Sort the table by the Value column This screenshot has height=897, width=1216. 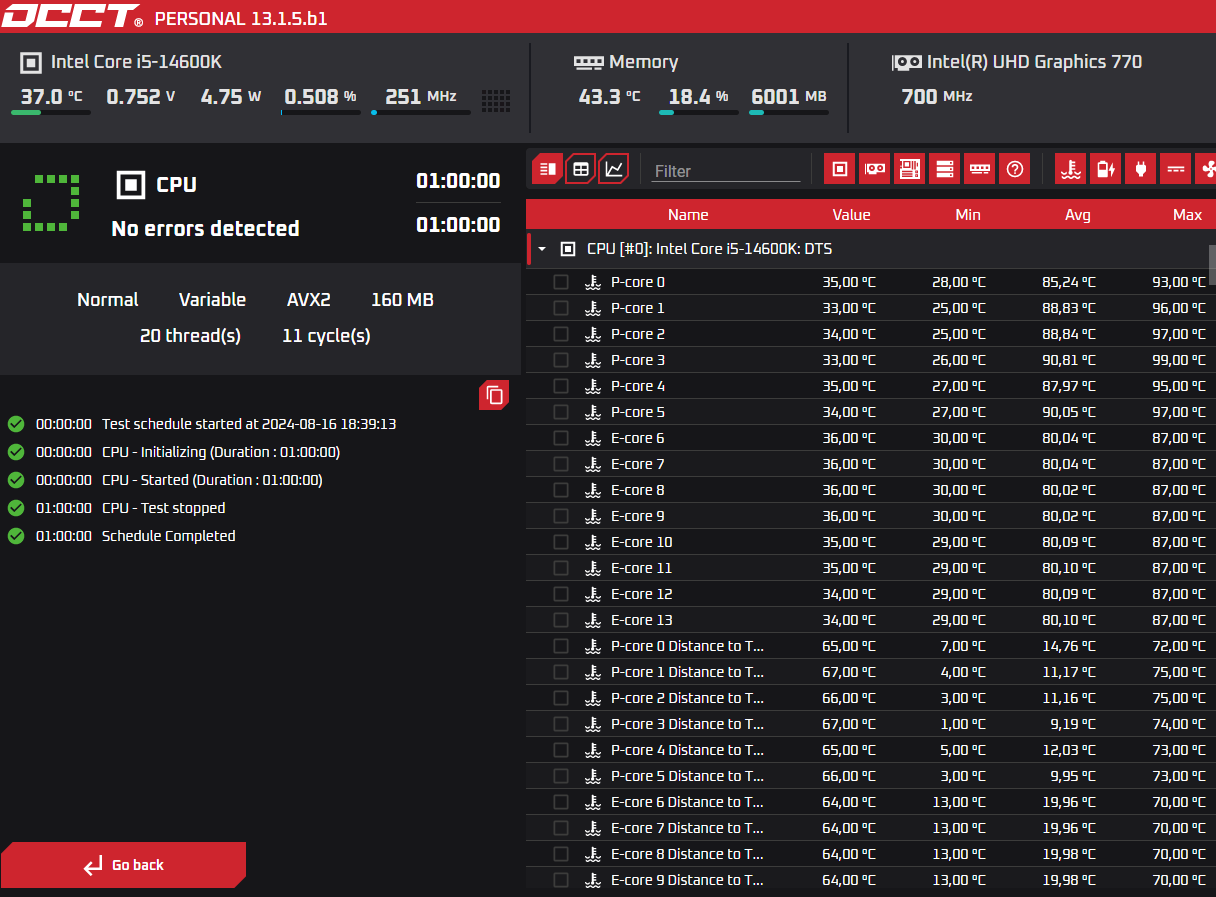tap(851, 215)
